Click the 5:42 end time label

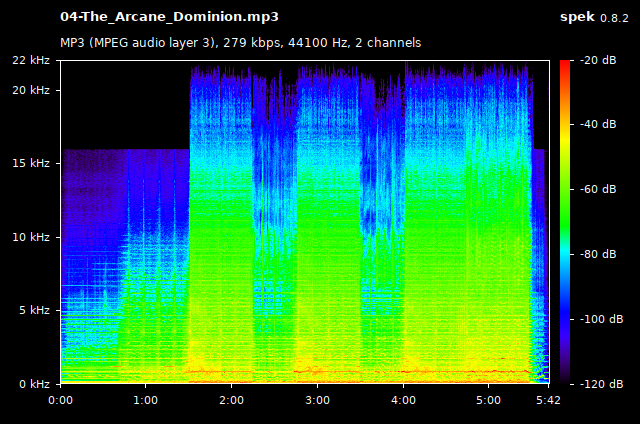[x=549, y=399]
